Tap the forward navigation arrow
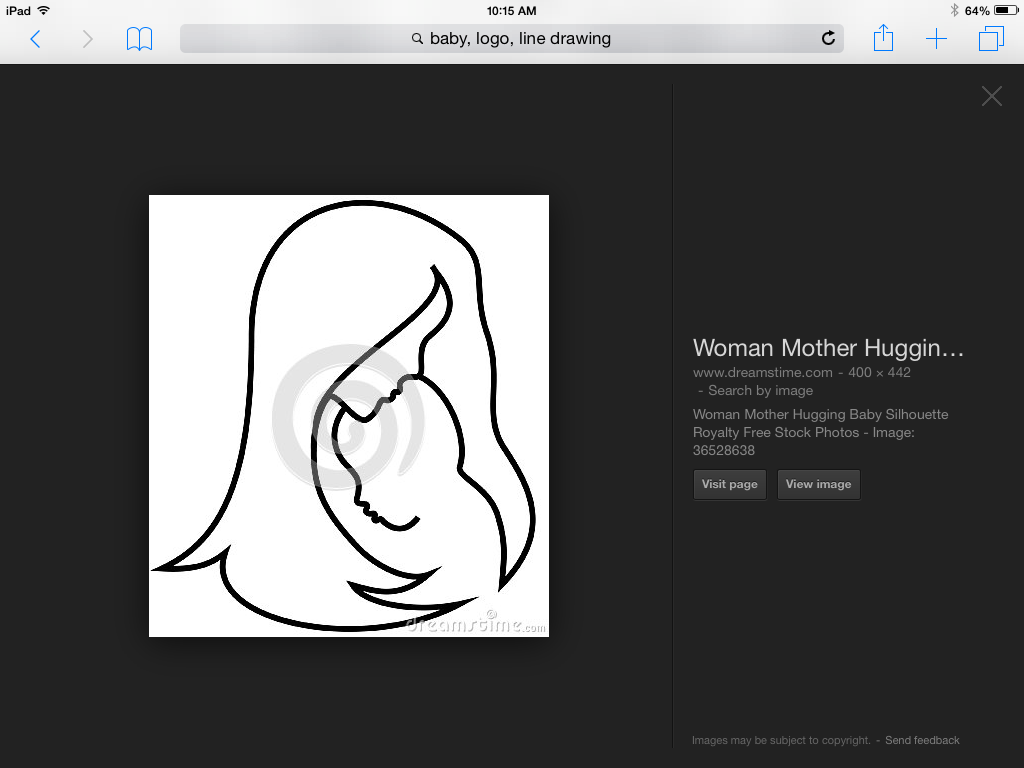Screen dimensions: 1024x768 pos(87,39)
